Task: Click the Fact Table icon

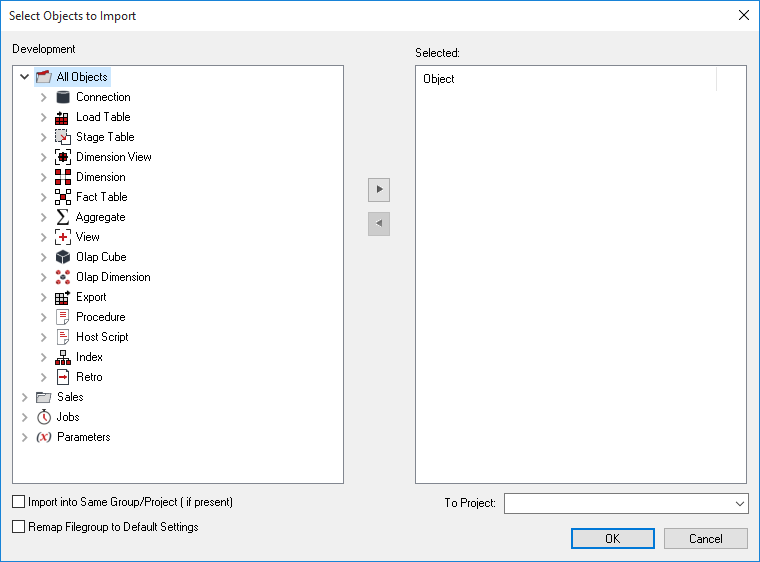Action: 63,197
